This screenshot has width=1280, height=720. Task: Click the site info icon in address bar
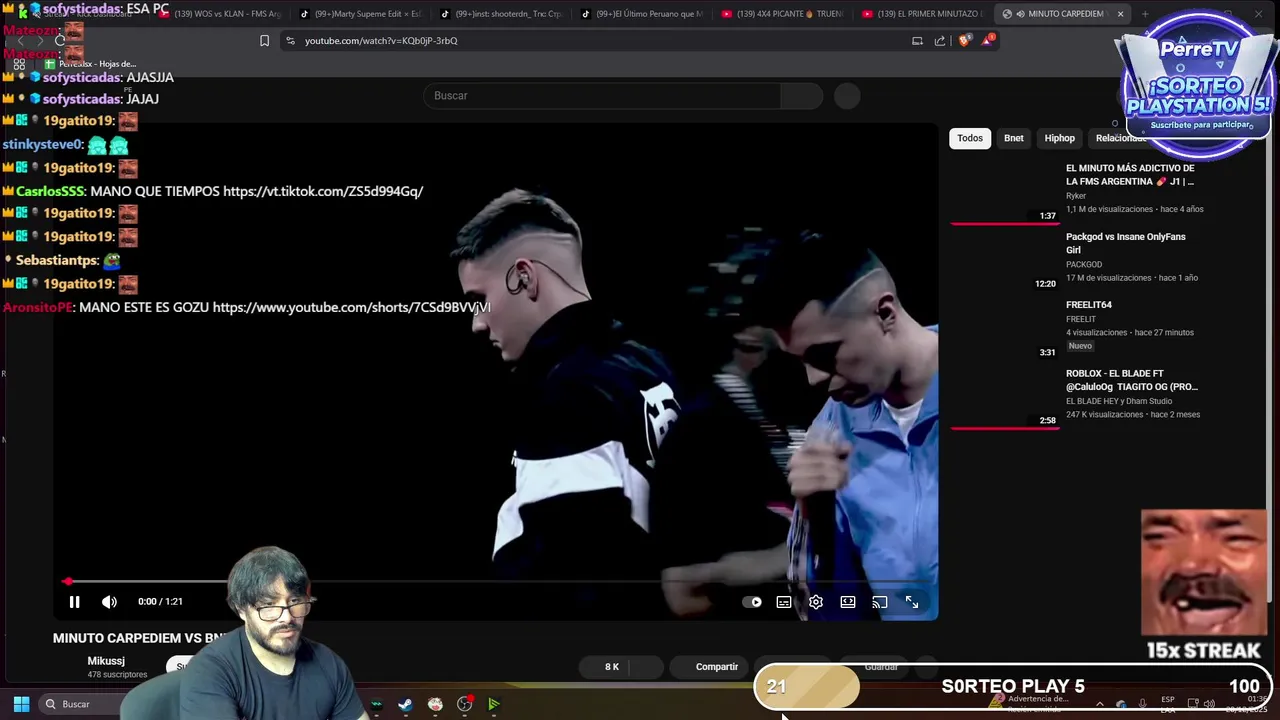(x=290, y=41)
